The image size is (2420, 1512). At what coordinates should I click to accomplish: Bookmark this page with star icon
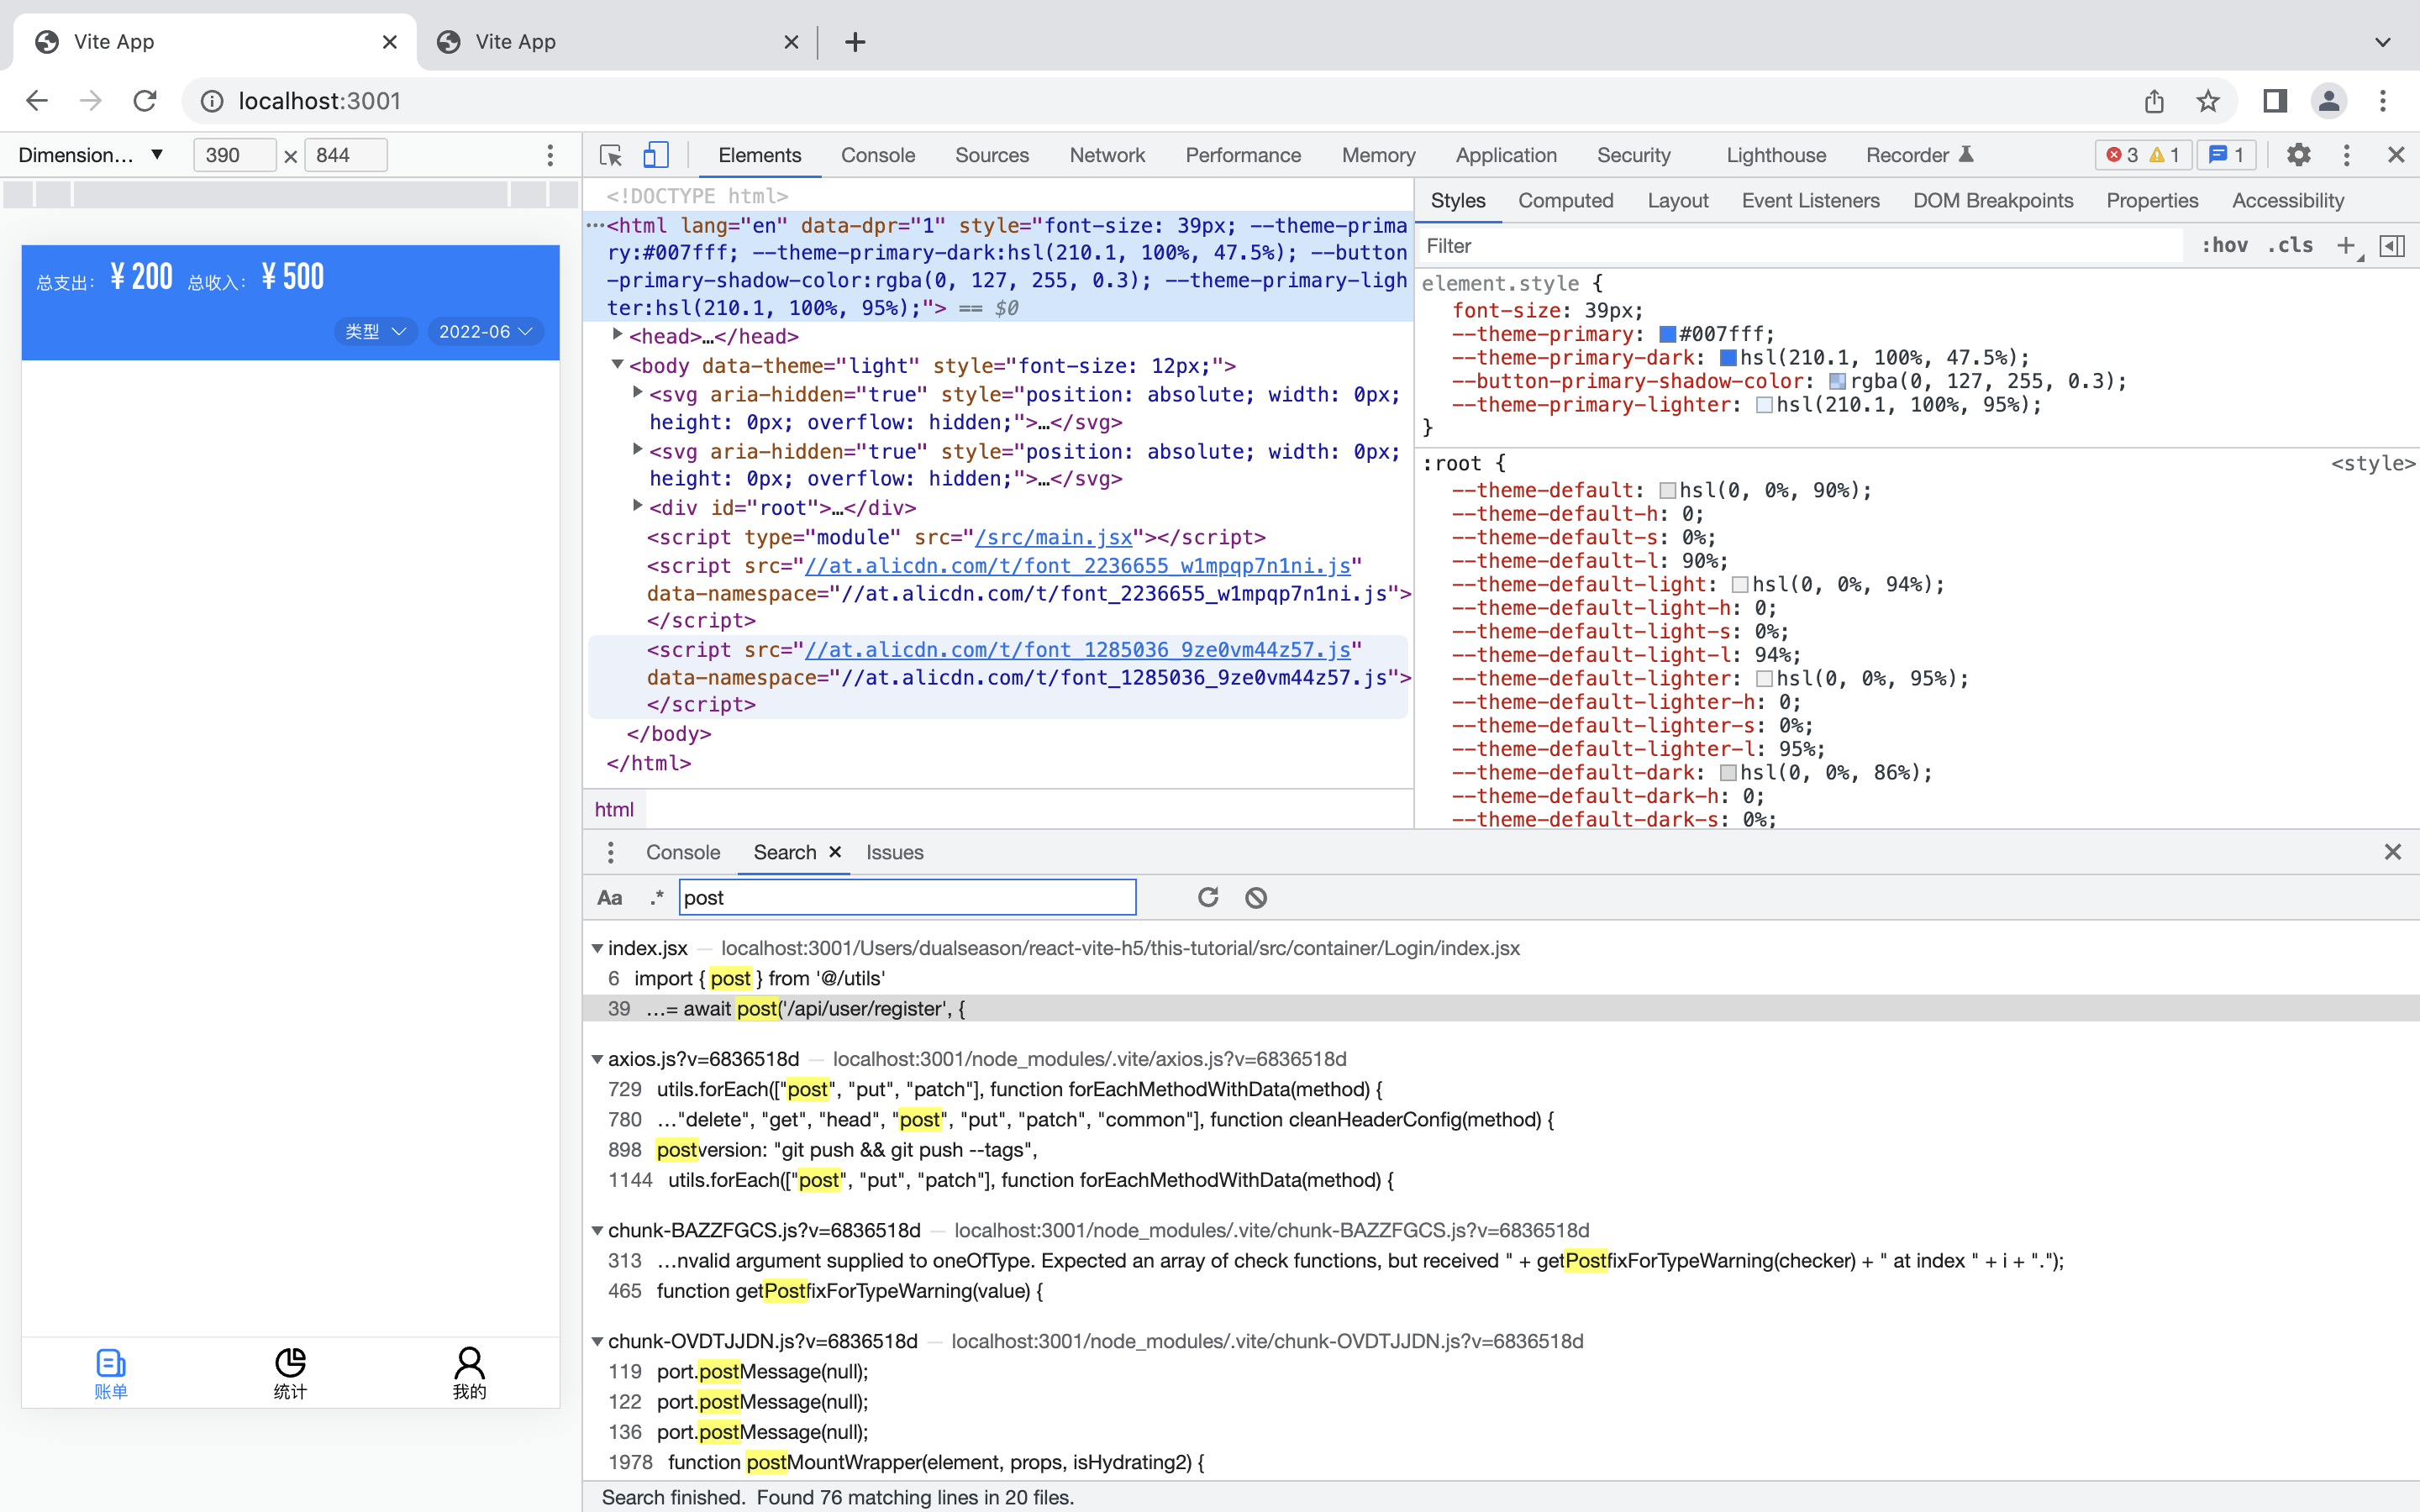pyautogui.click(x=2208, y=101)
